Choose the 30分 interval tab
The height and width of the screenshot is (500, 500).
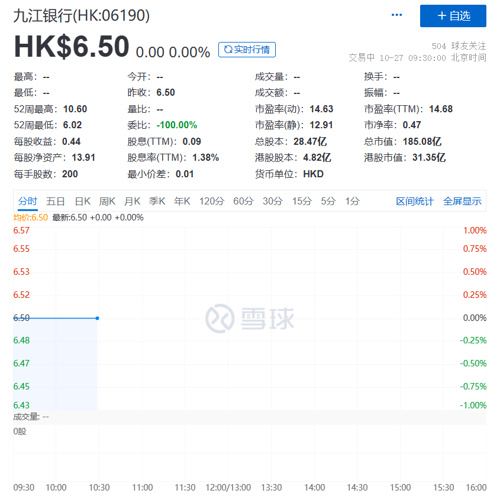pos(273,201)
